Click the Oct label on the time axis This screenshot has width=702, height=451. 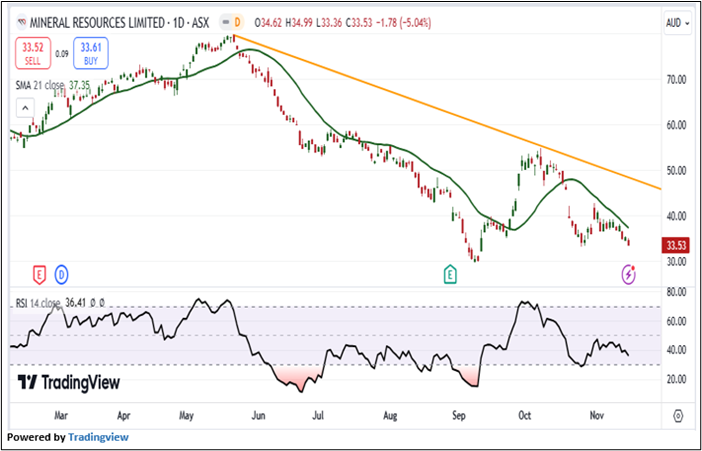524,416
